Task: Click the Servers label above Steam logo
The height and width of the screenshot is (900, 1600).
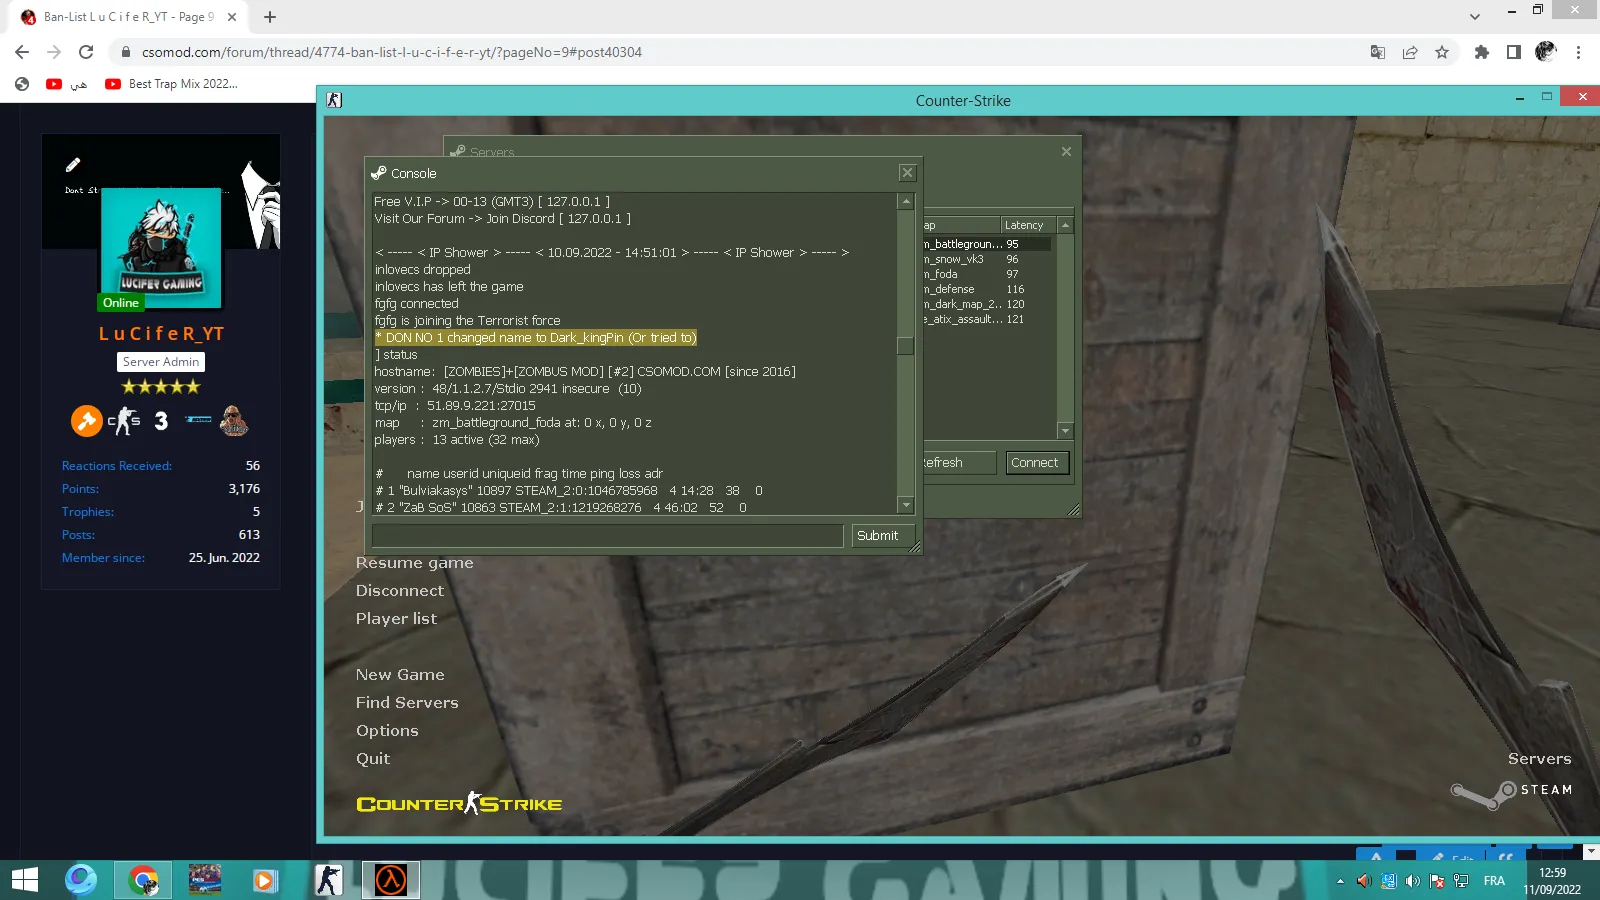Action: tap(1540, 759)
